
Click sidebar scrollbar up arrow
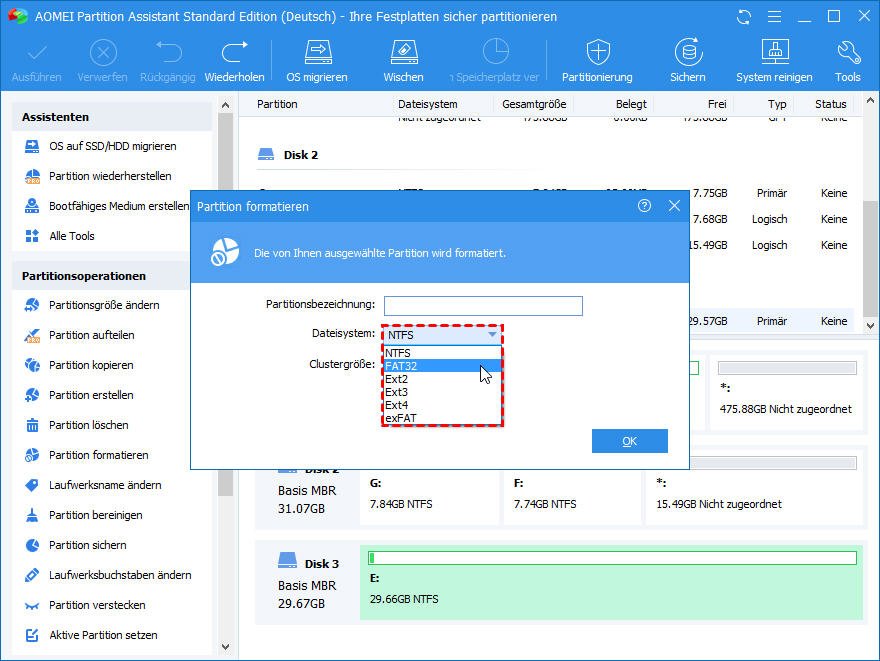tap(226, 105)
